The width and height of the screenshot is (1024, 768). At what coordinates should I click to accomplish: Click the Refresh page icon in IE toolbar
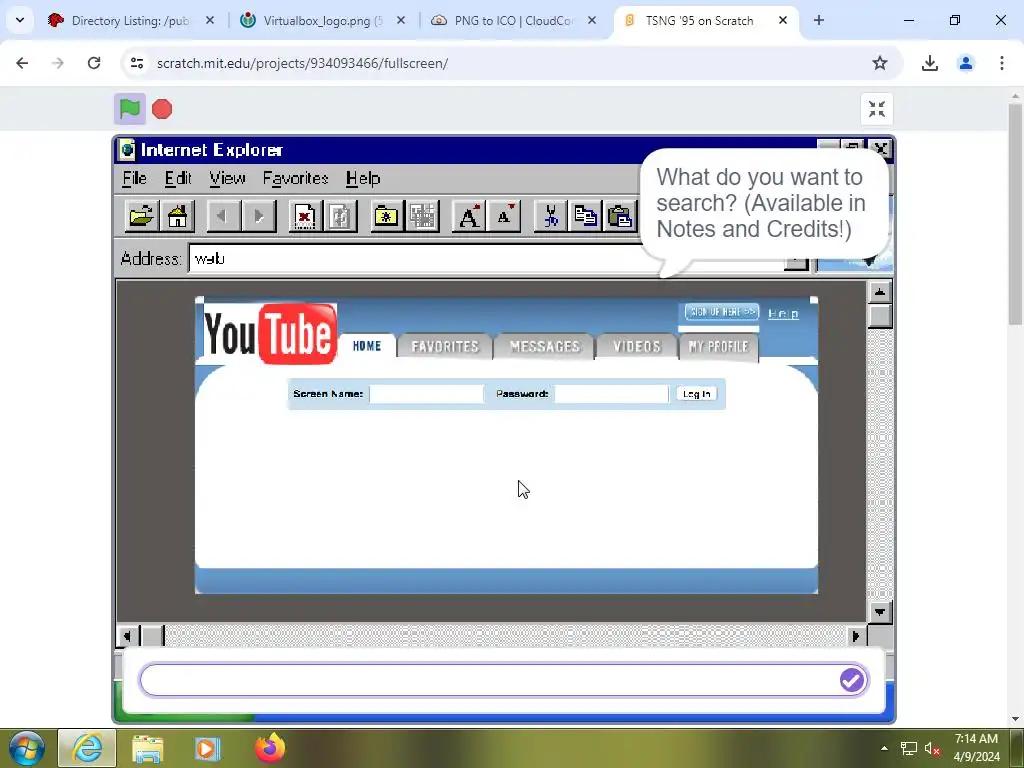340,216
